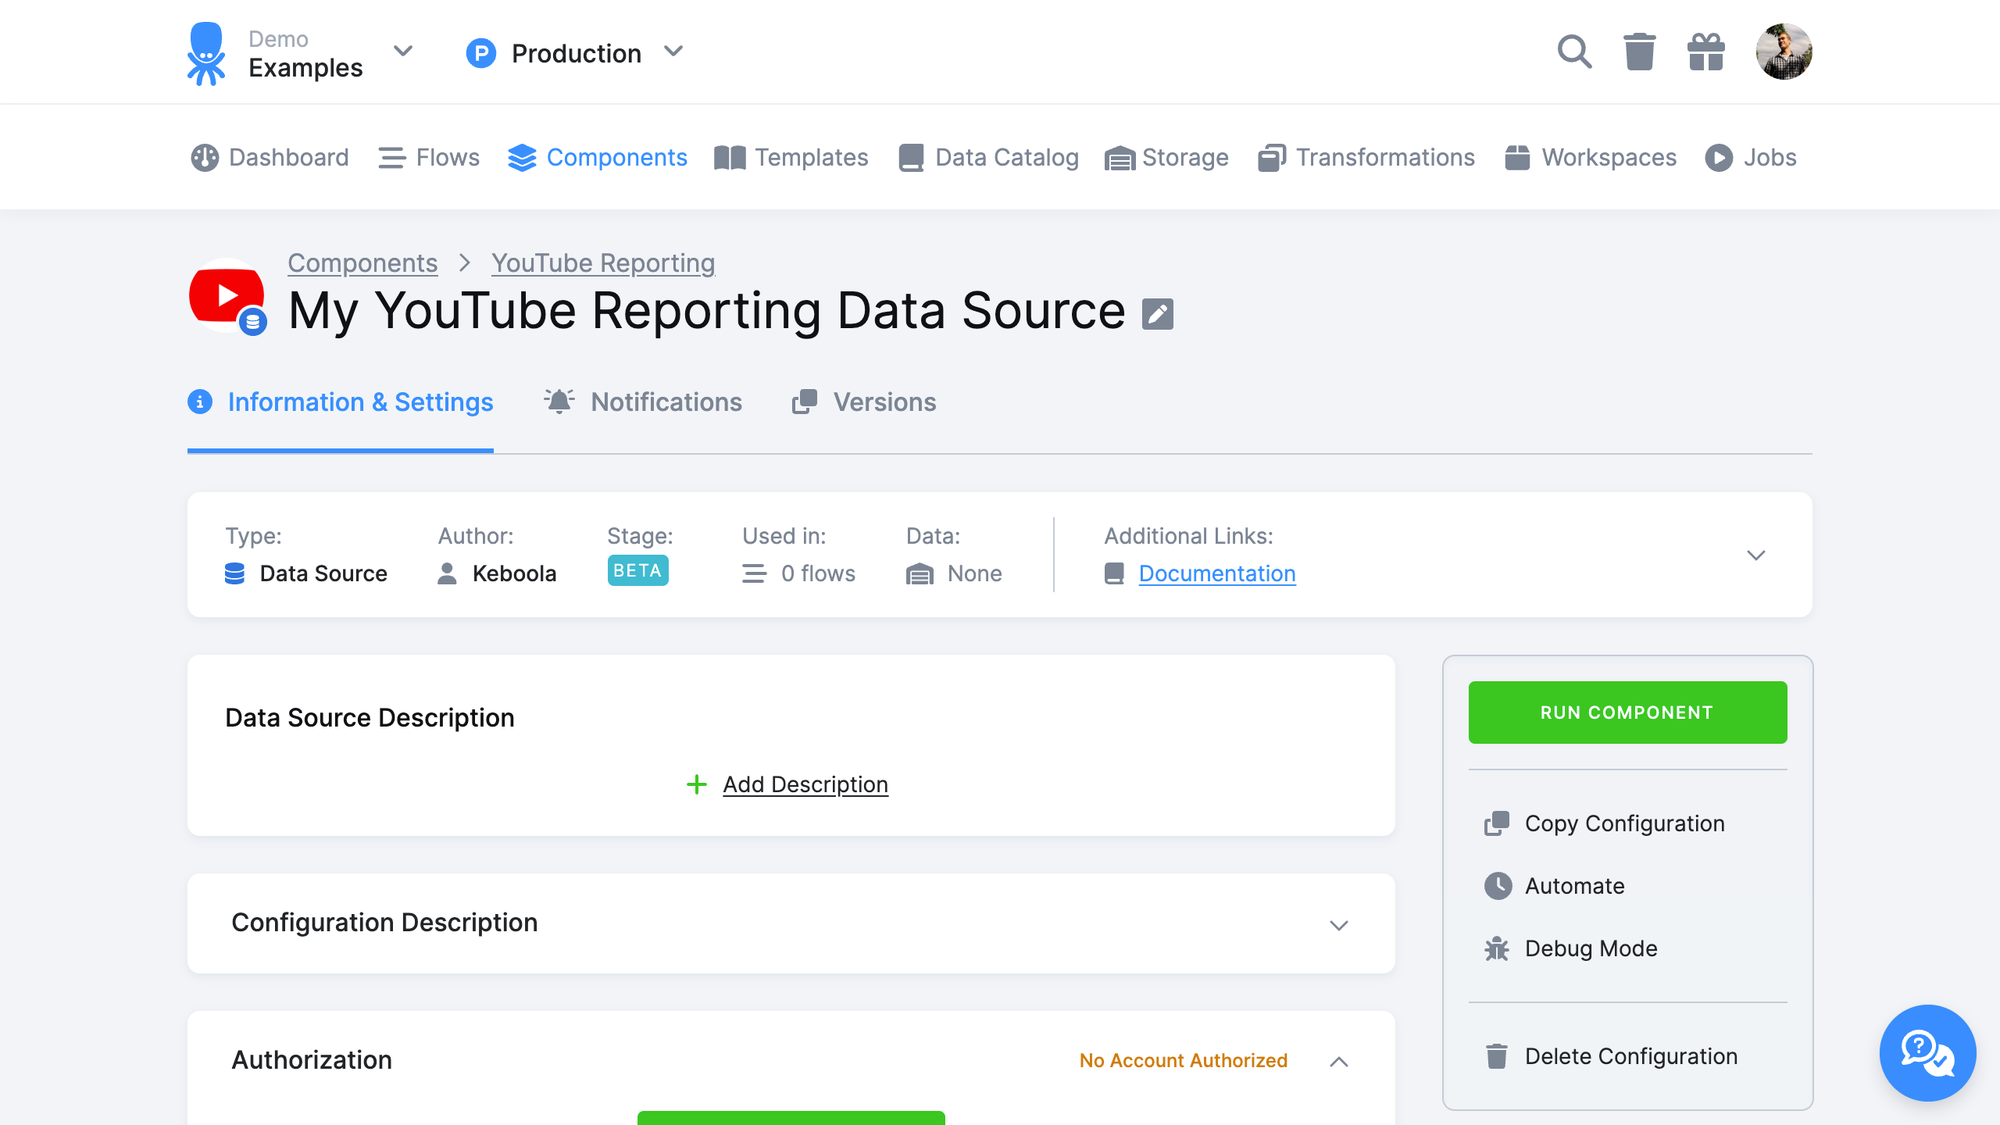The height and width of the screenshot is (1125, 2000).
Task: Switch to the Notifications tab
Action: tap(665, 402)
